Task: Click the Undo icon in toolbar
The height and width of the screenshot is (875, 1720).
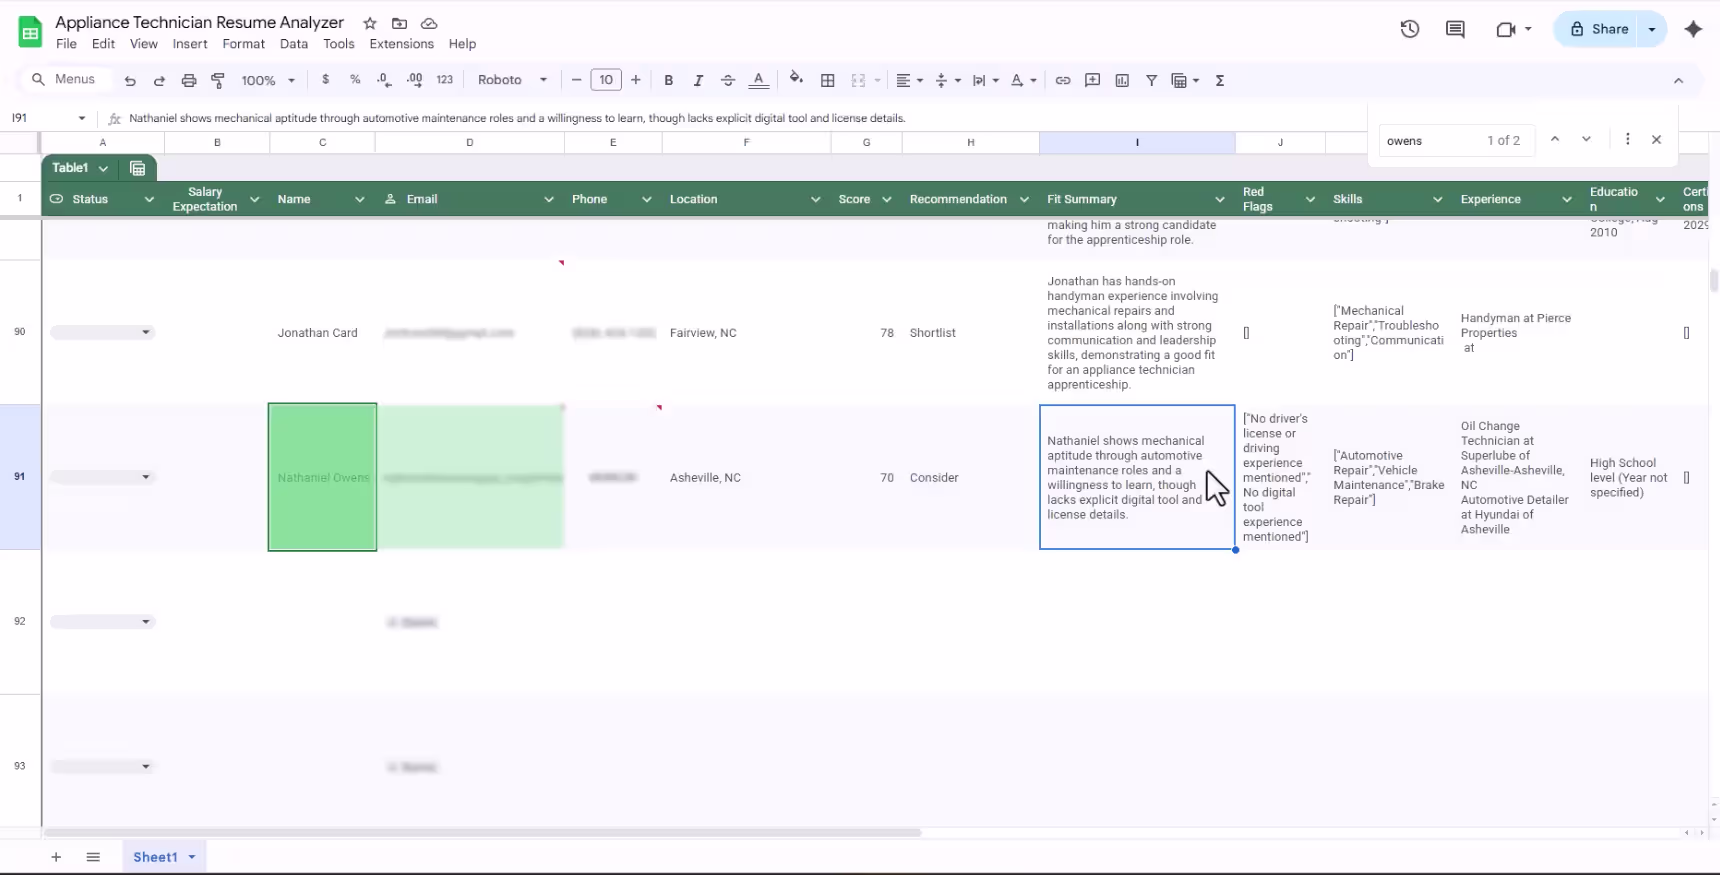Action: coord(130,80)
